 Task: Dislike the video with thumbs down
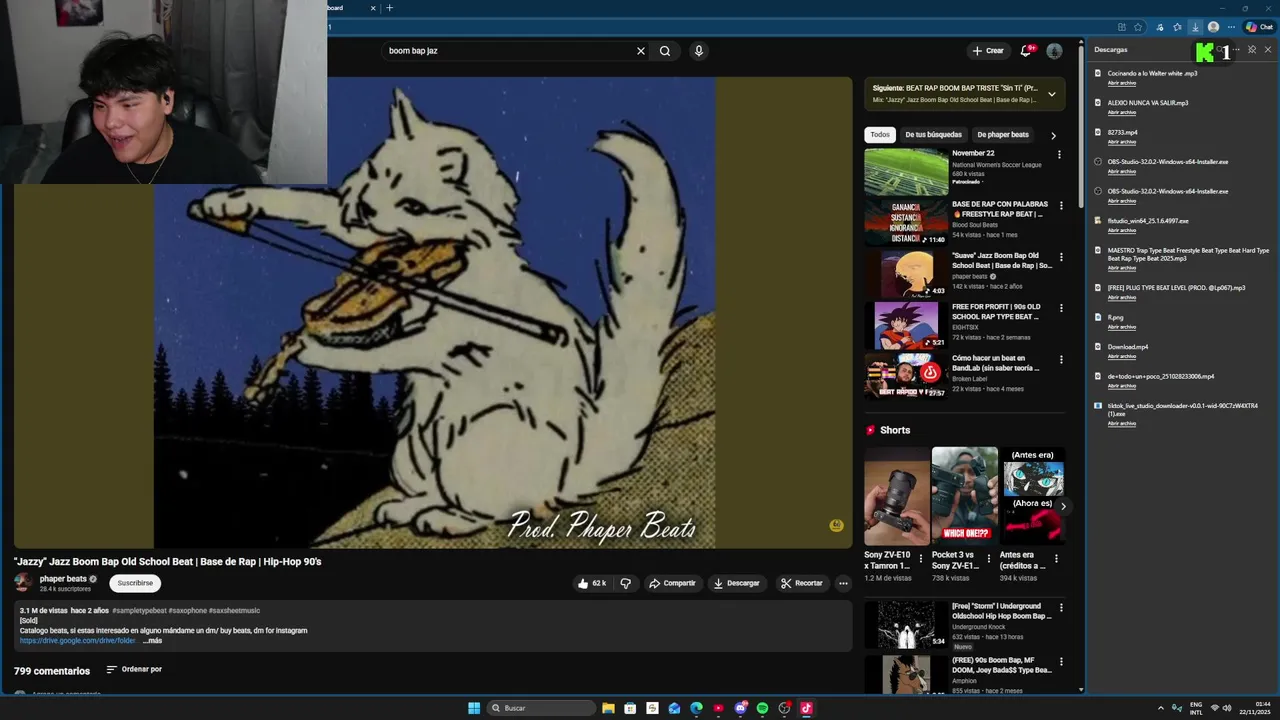[626, 583]
